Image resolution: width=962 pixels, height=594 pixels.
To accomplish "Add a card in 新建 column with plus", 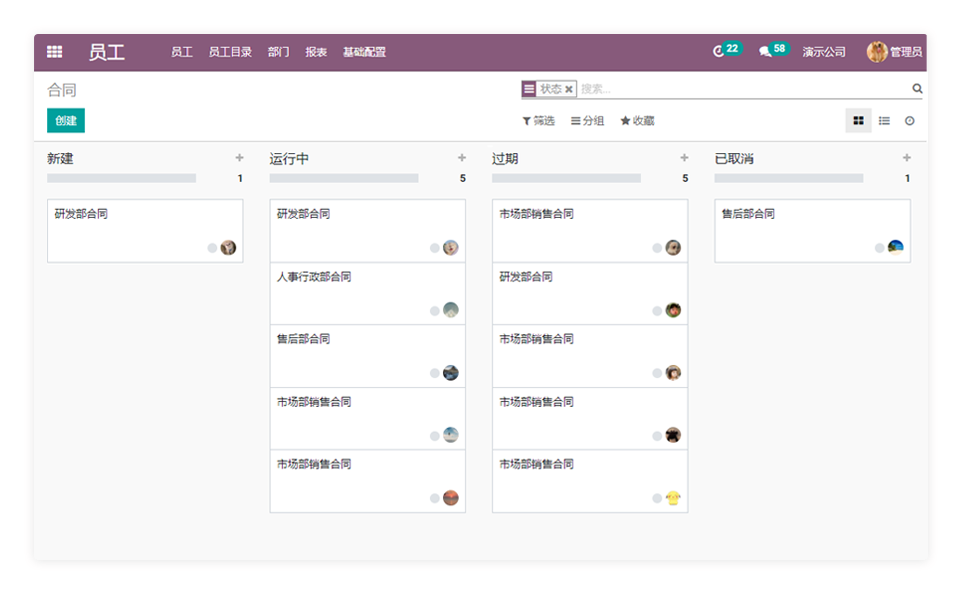I will pos(239,158).
